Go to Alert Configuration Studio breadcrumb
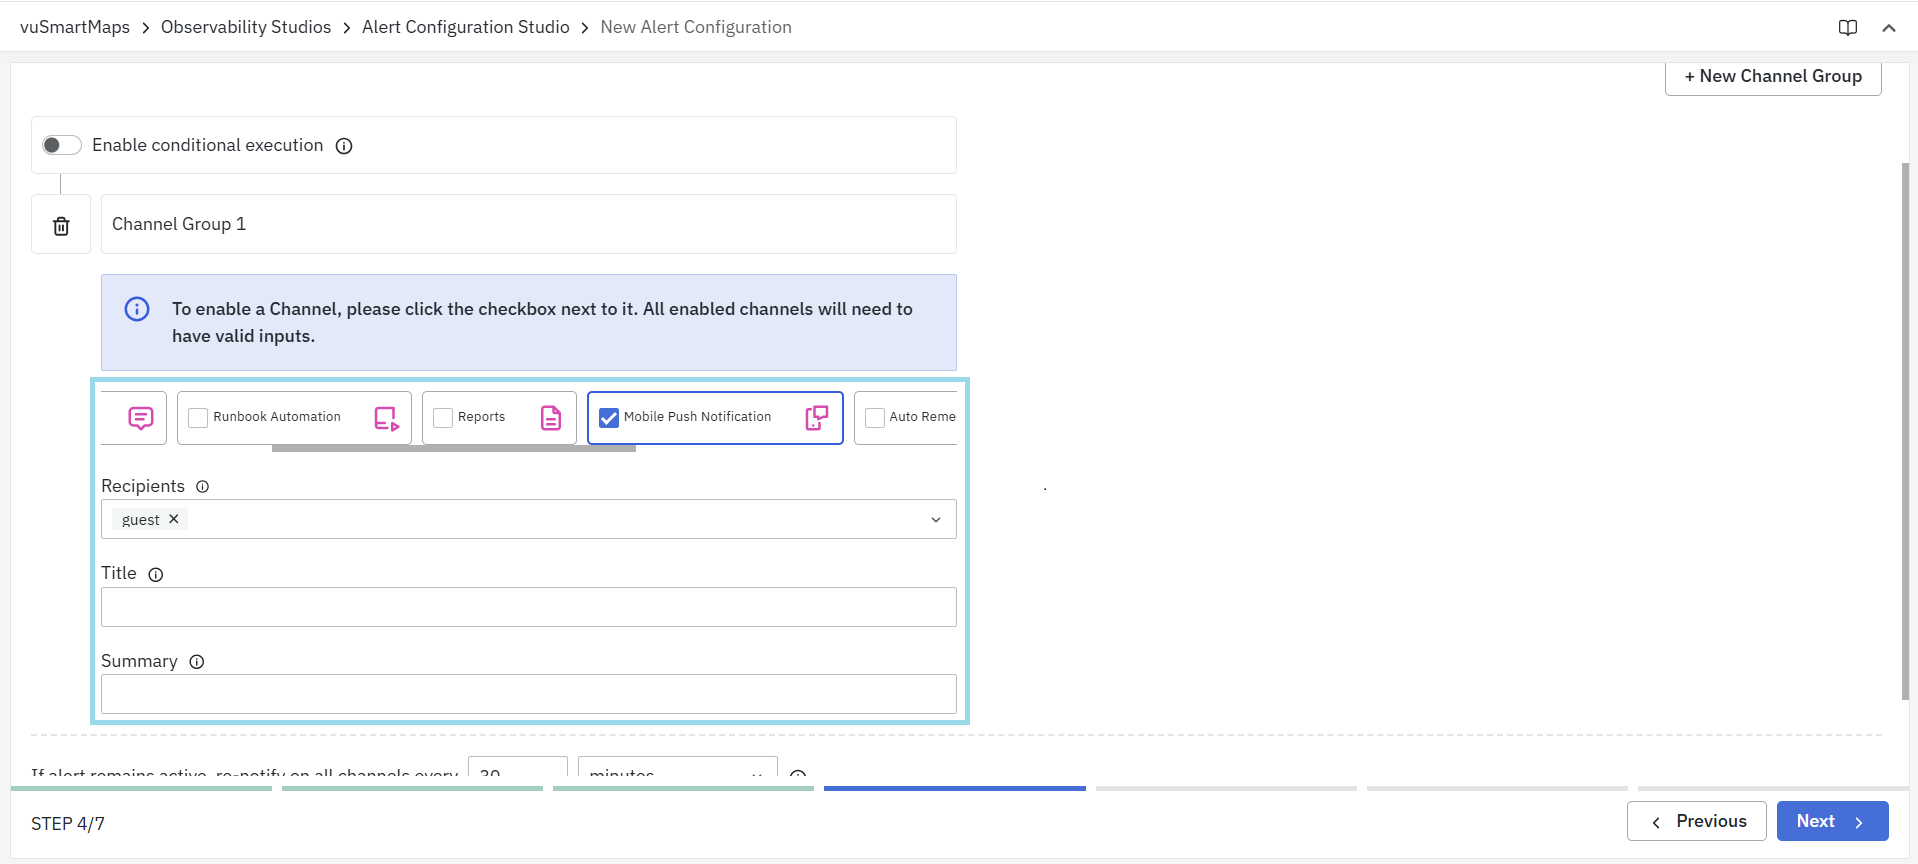 (465, 27)
